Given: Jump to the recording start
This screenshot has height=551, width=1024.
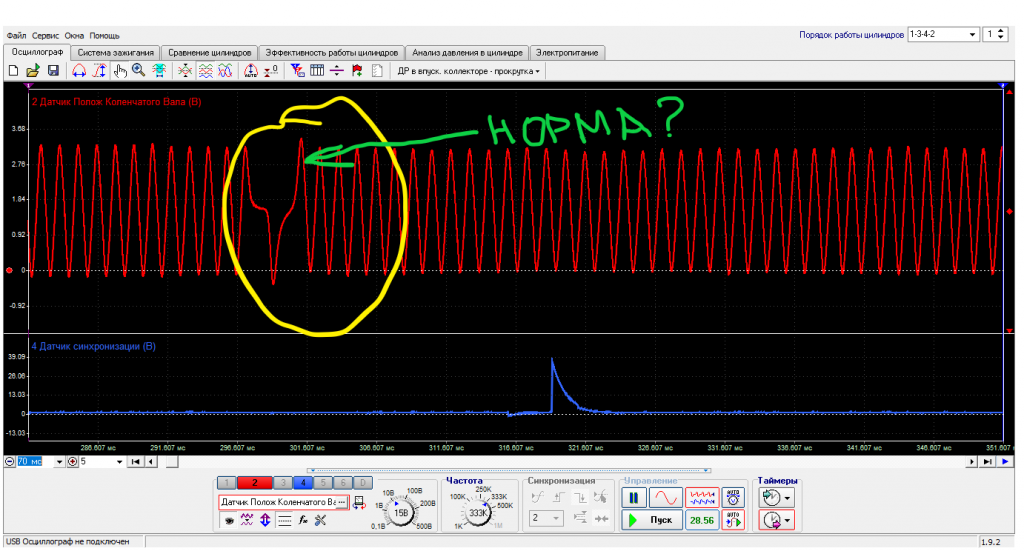Looking at the screenshot, I should click(x=135, y=462).
